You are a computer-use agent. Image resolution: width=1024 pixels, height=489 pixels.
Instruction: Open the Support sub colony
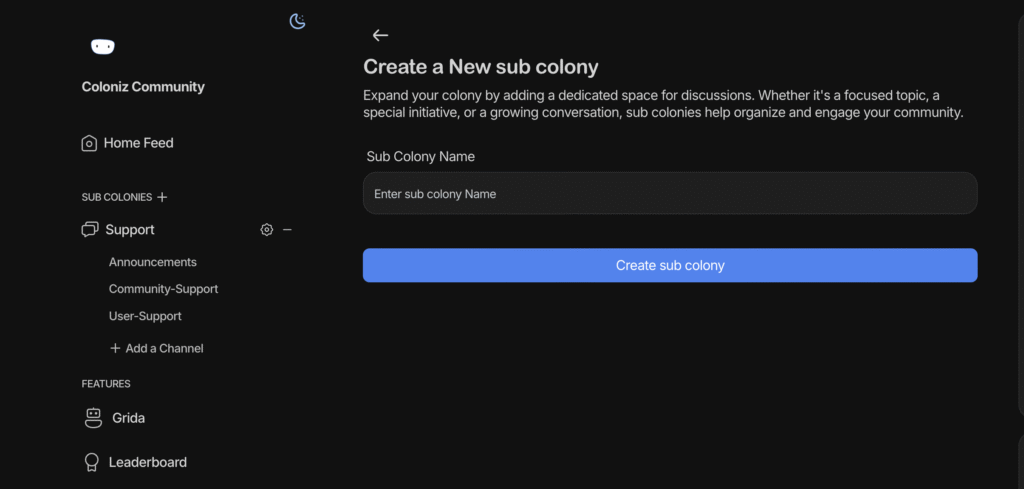pyautogui.click(x=130, y=230)
